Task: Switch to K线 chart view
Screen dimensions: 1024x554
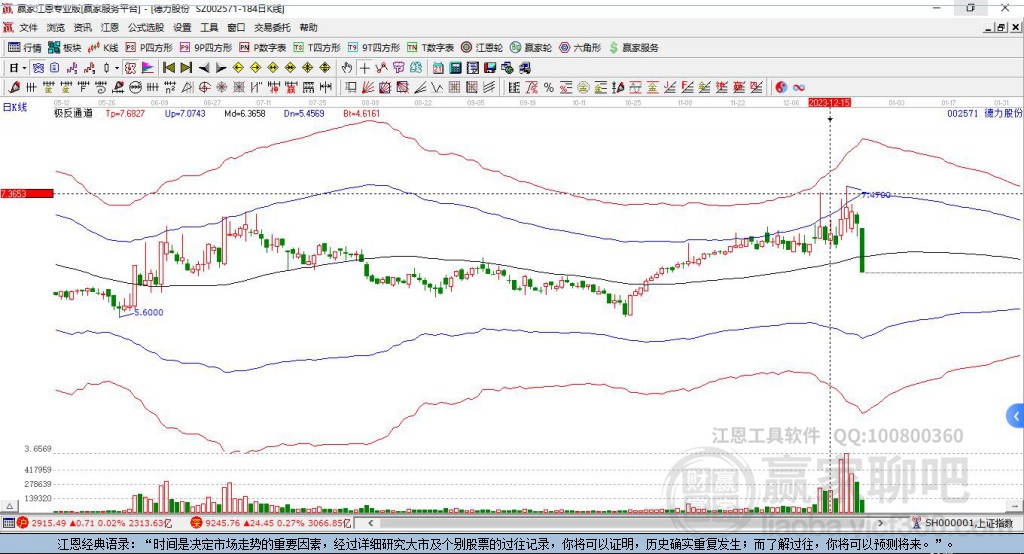Action: 103,48
